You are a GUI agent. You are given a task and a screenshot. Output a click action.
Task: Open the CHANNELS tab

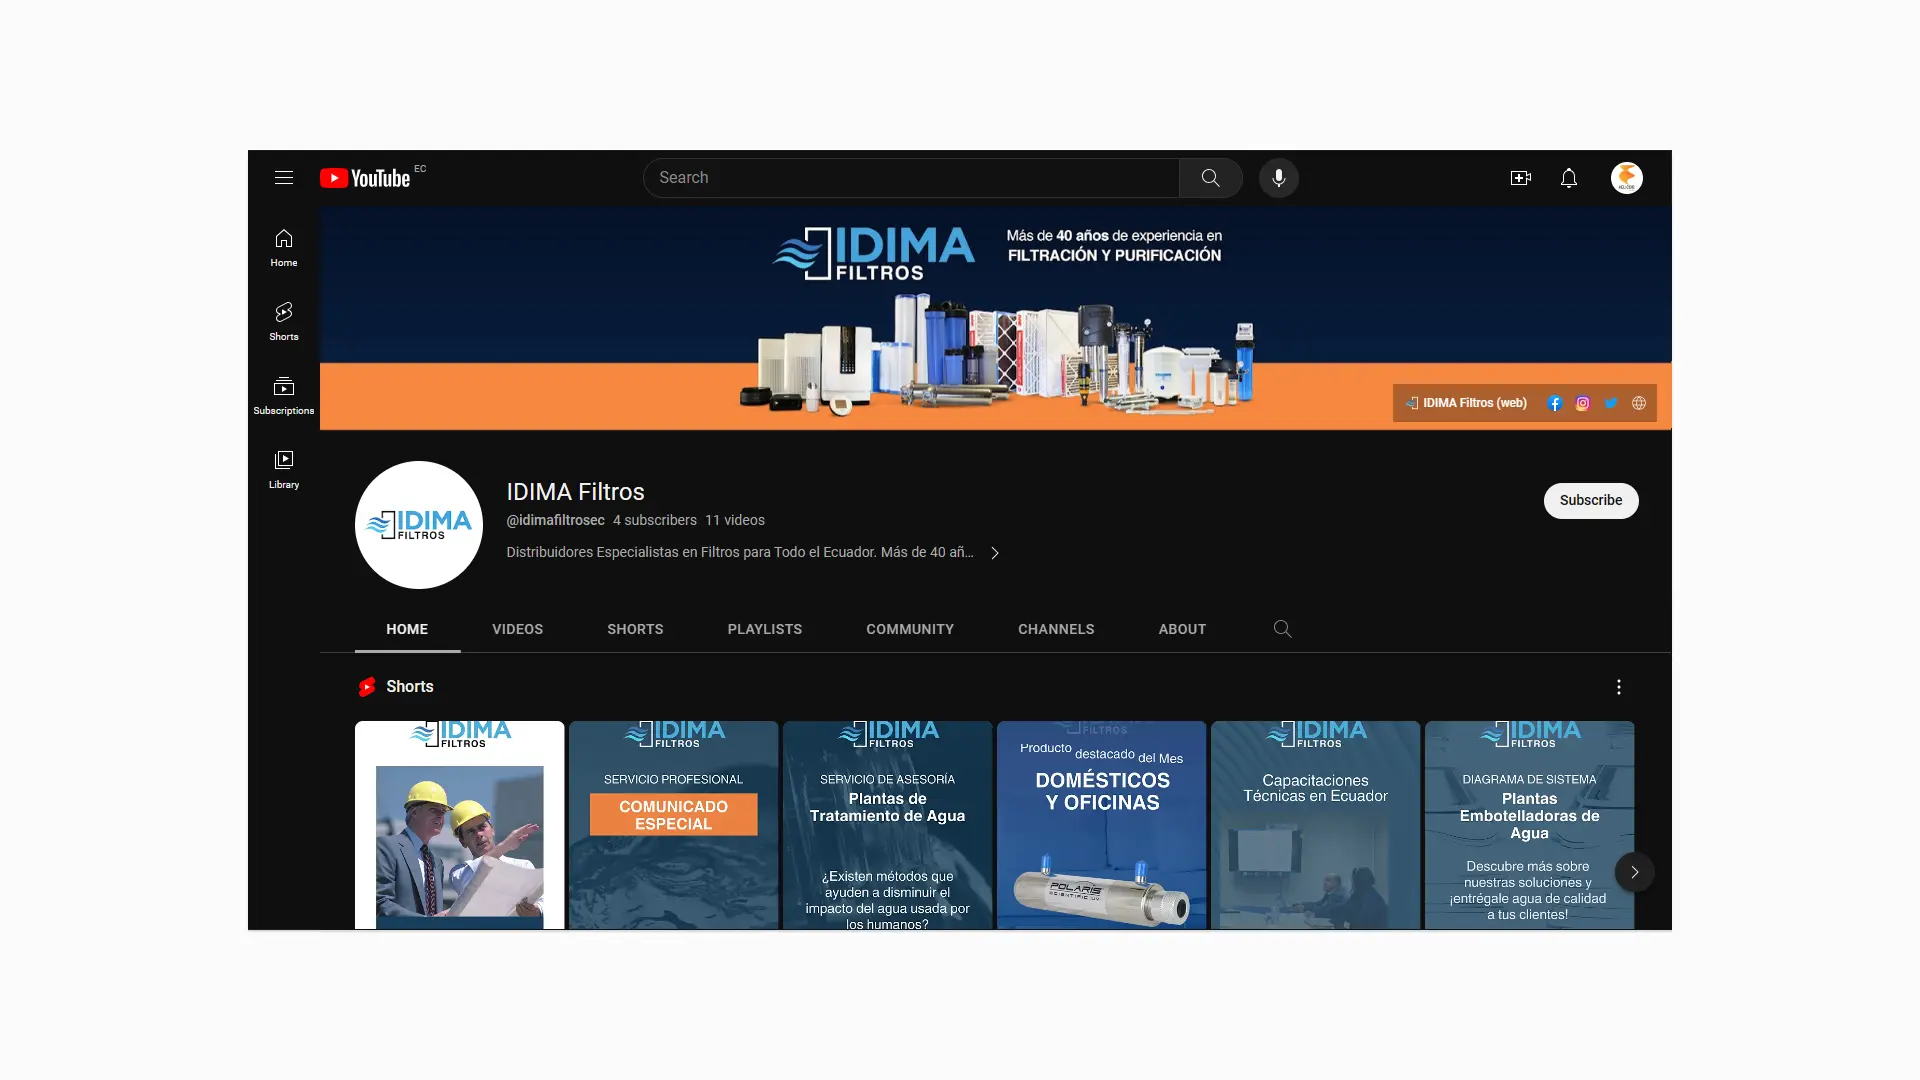(x=1056, y=629)
